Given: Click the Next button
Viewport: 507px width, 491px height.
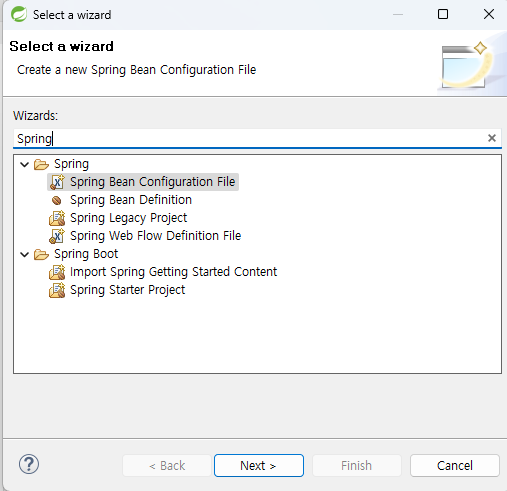Looking at the screenshot, I should (x=259, y=465).
